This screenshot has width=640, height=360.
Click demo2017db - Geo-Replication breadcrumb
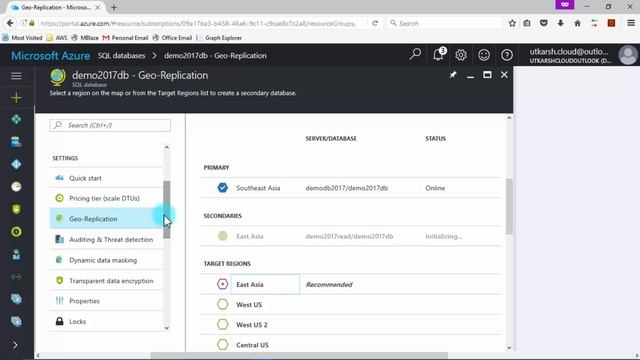215,56
